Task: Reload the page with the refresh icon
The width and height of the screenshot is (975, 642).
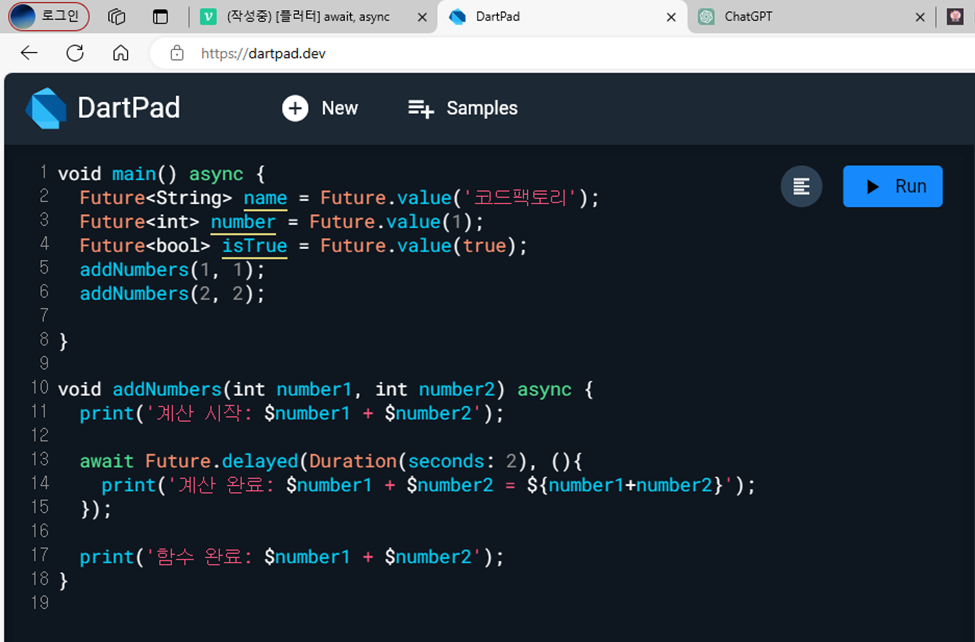Action: [75, 54]
